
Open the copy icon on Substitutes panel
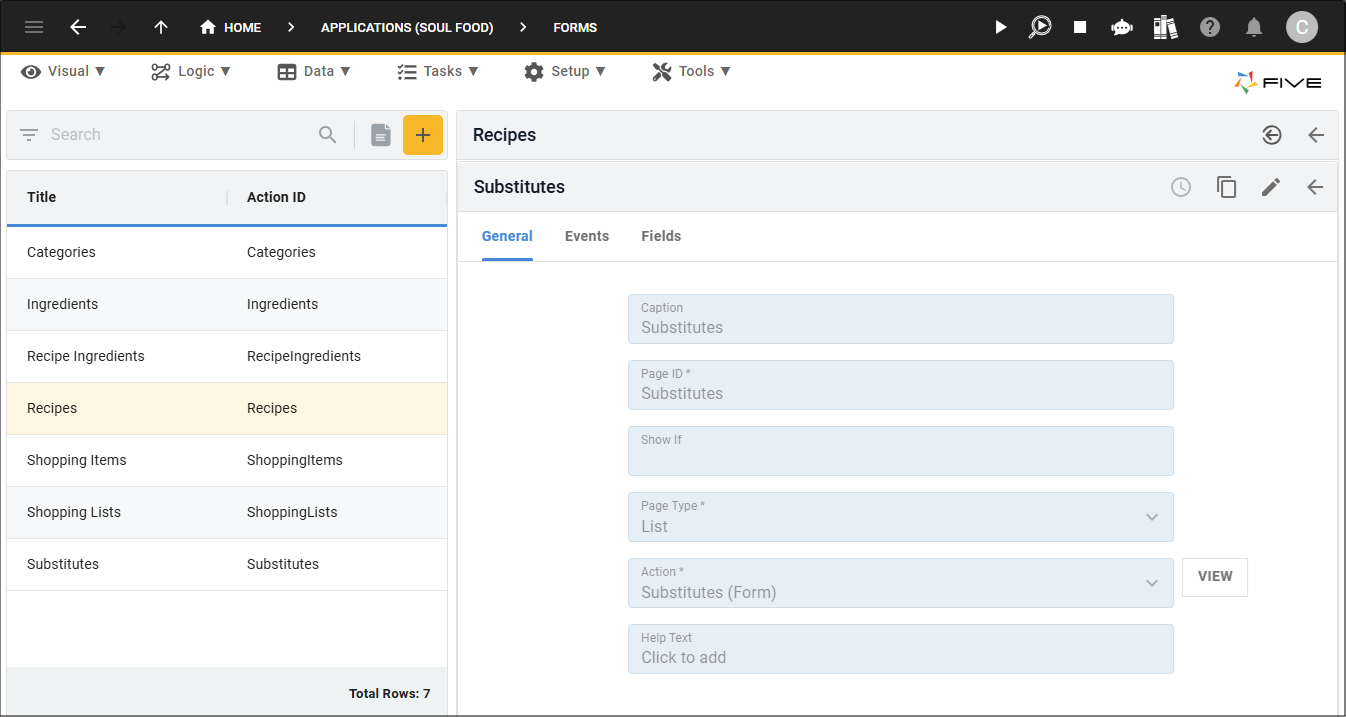pyautogui.click(x=1226, y=187)
